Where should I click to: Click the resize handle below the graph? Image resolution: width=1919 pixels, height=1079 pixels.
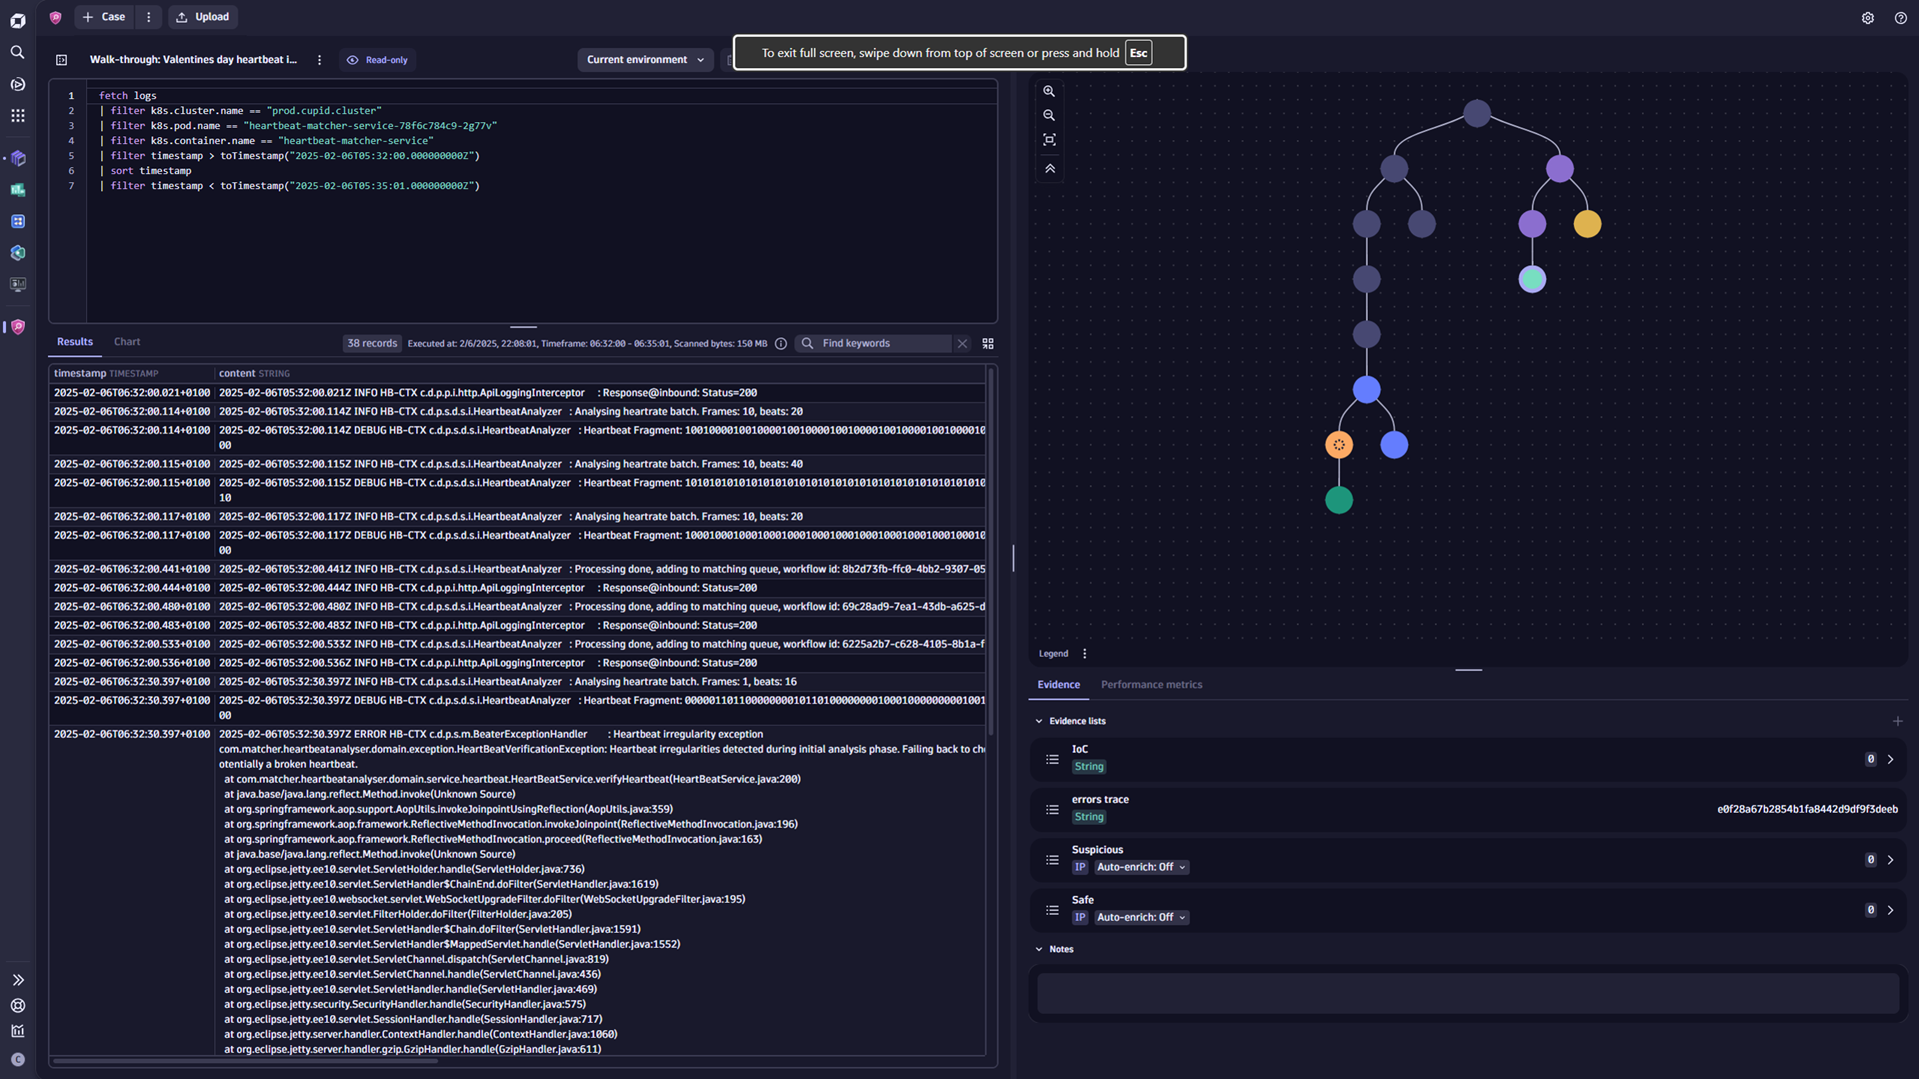(1467, 669)
